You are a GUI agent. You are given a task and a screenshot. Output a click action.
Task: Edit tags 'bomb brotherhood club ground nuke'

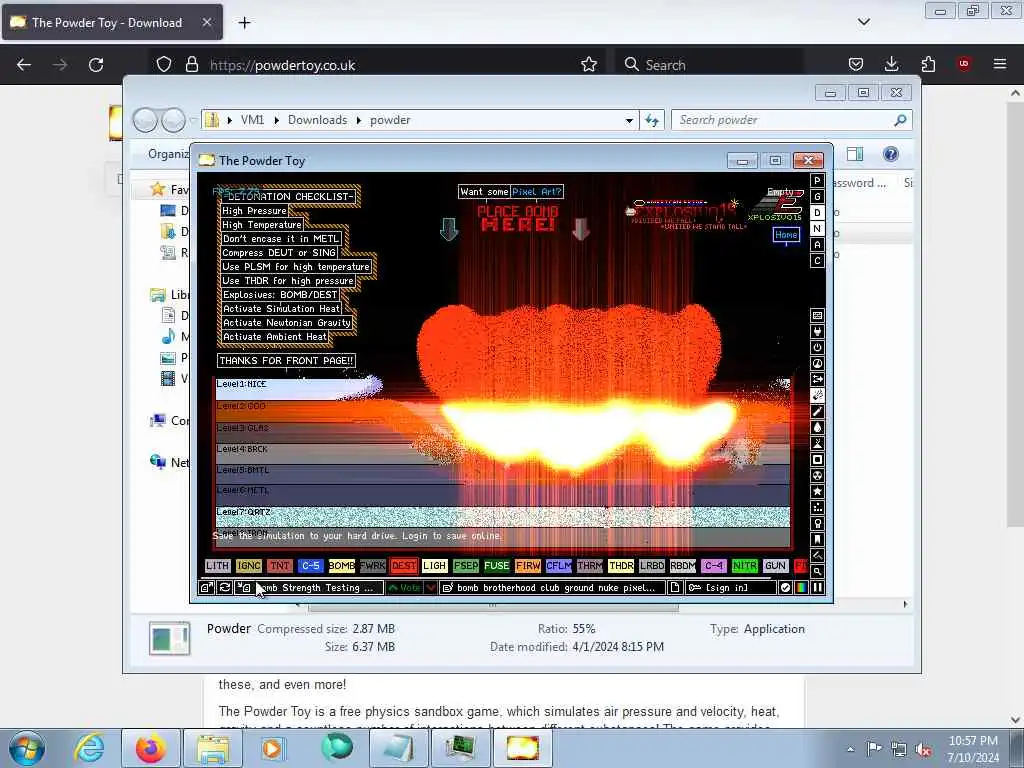click(552, 588)
